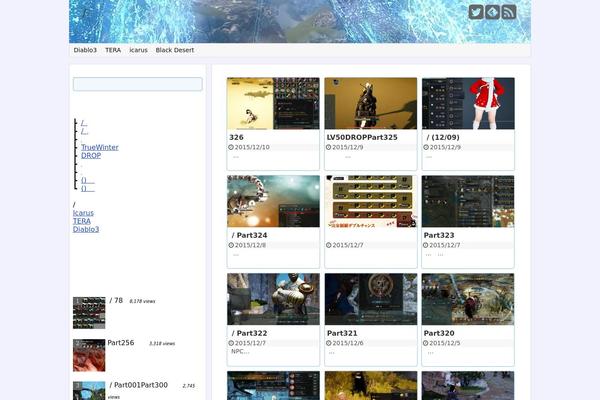The image size is (600, 400).
Task: Open the / (12/09) article title
Action: pos(443,137)
